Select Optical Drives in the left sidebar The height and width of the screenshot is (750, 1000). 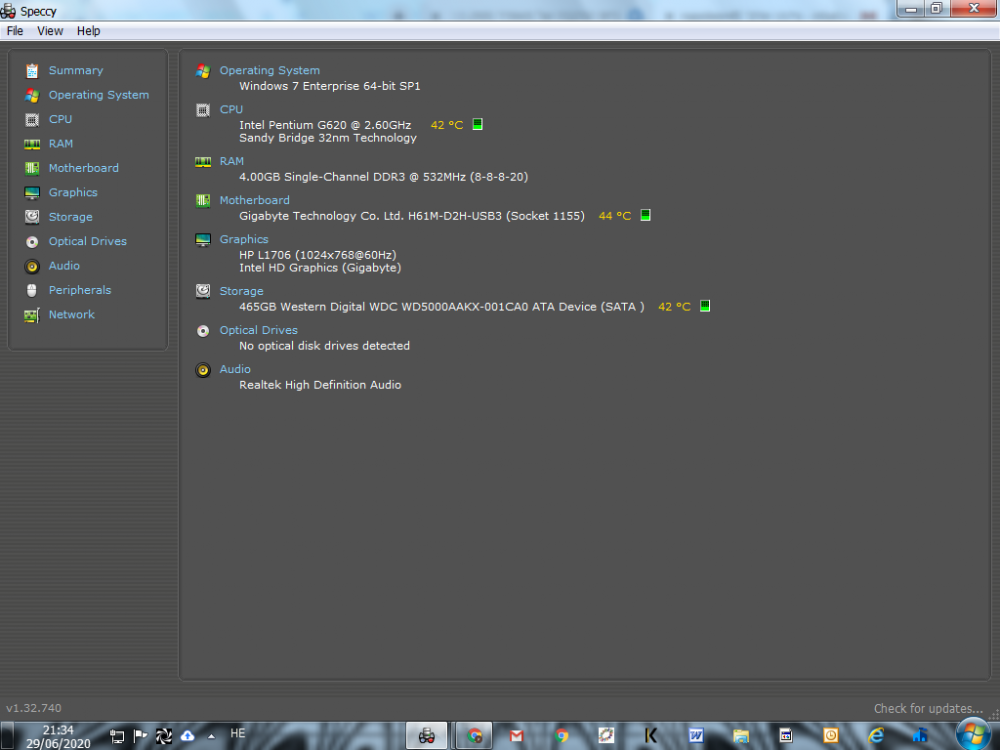point(87,241)
